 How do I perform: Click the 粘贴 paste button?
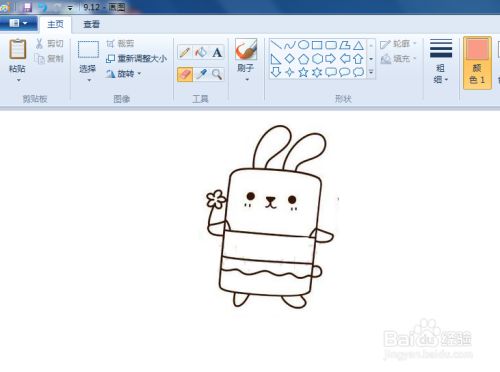point(17,55)
